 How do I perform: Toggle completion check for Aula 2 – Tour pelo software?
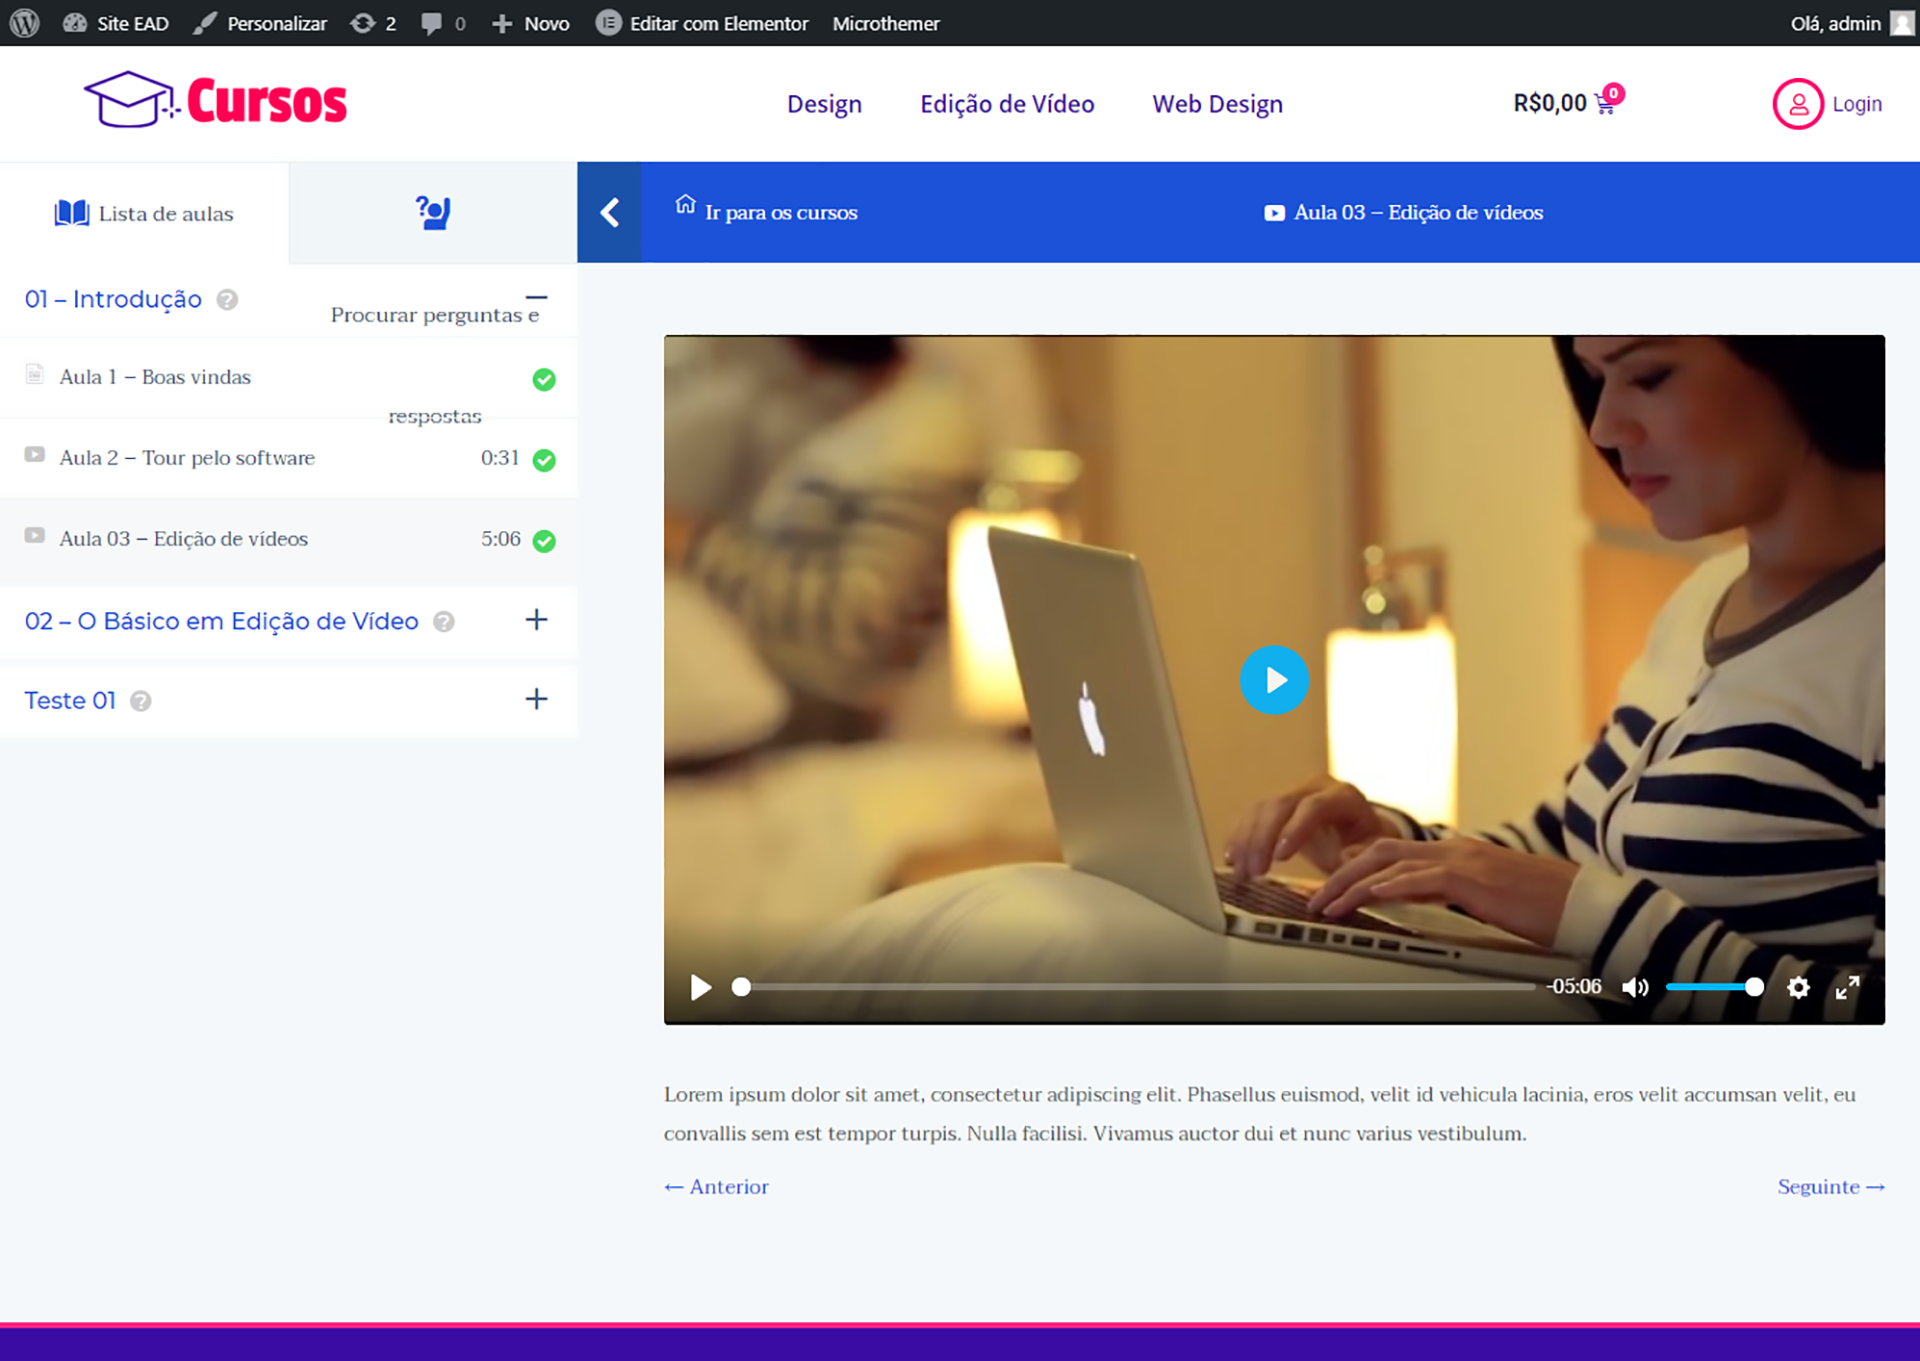pyautogui.click(x=544, y=460)
